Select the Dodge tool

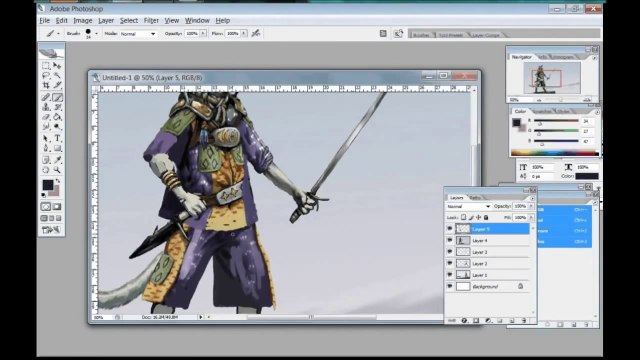point(57,127)
